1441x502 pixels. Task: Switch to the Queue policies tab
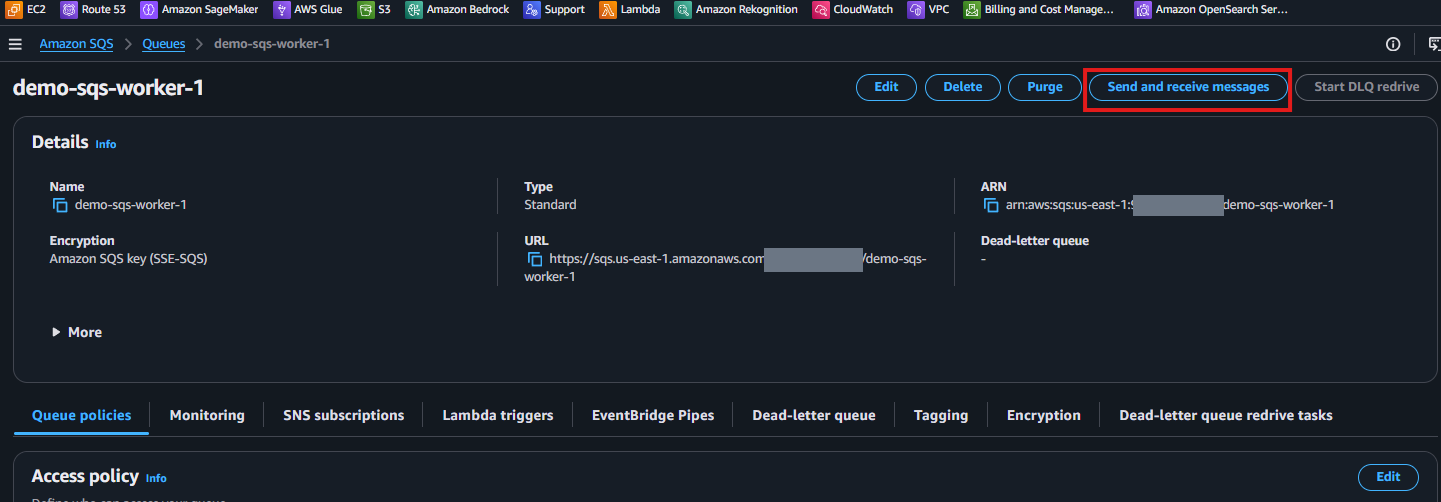81,415
